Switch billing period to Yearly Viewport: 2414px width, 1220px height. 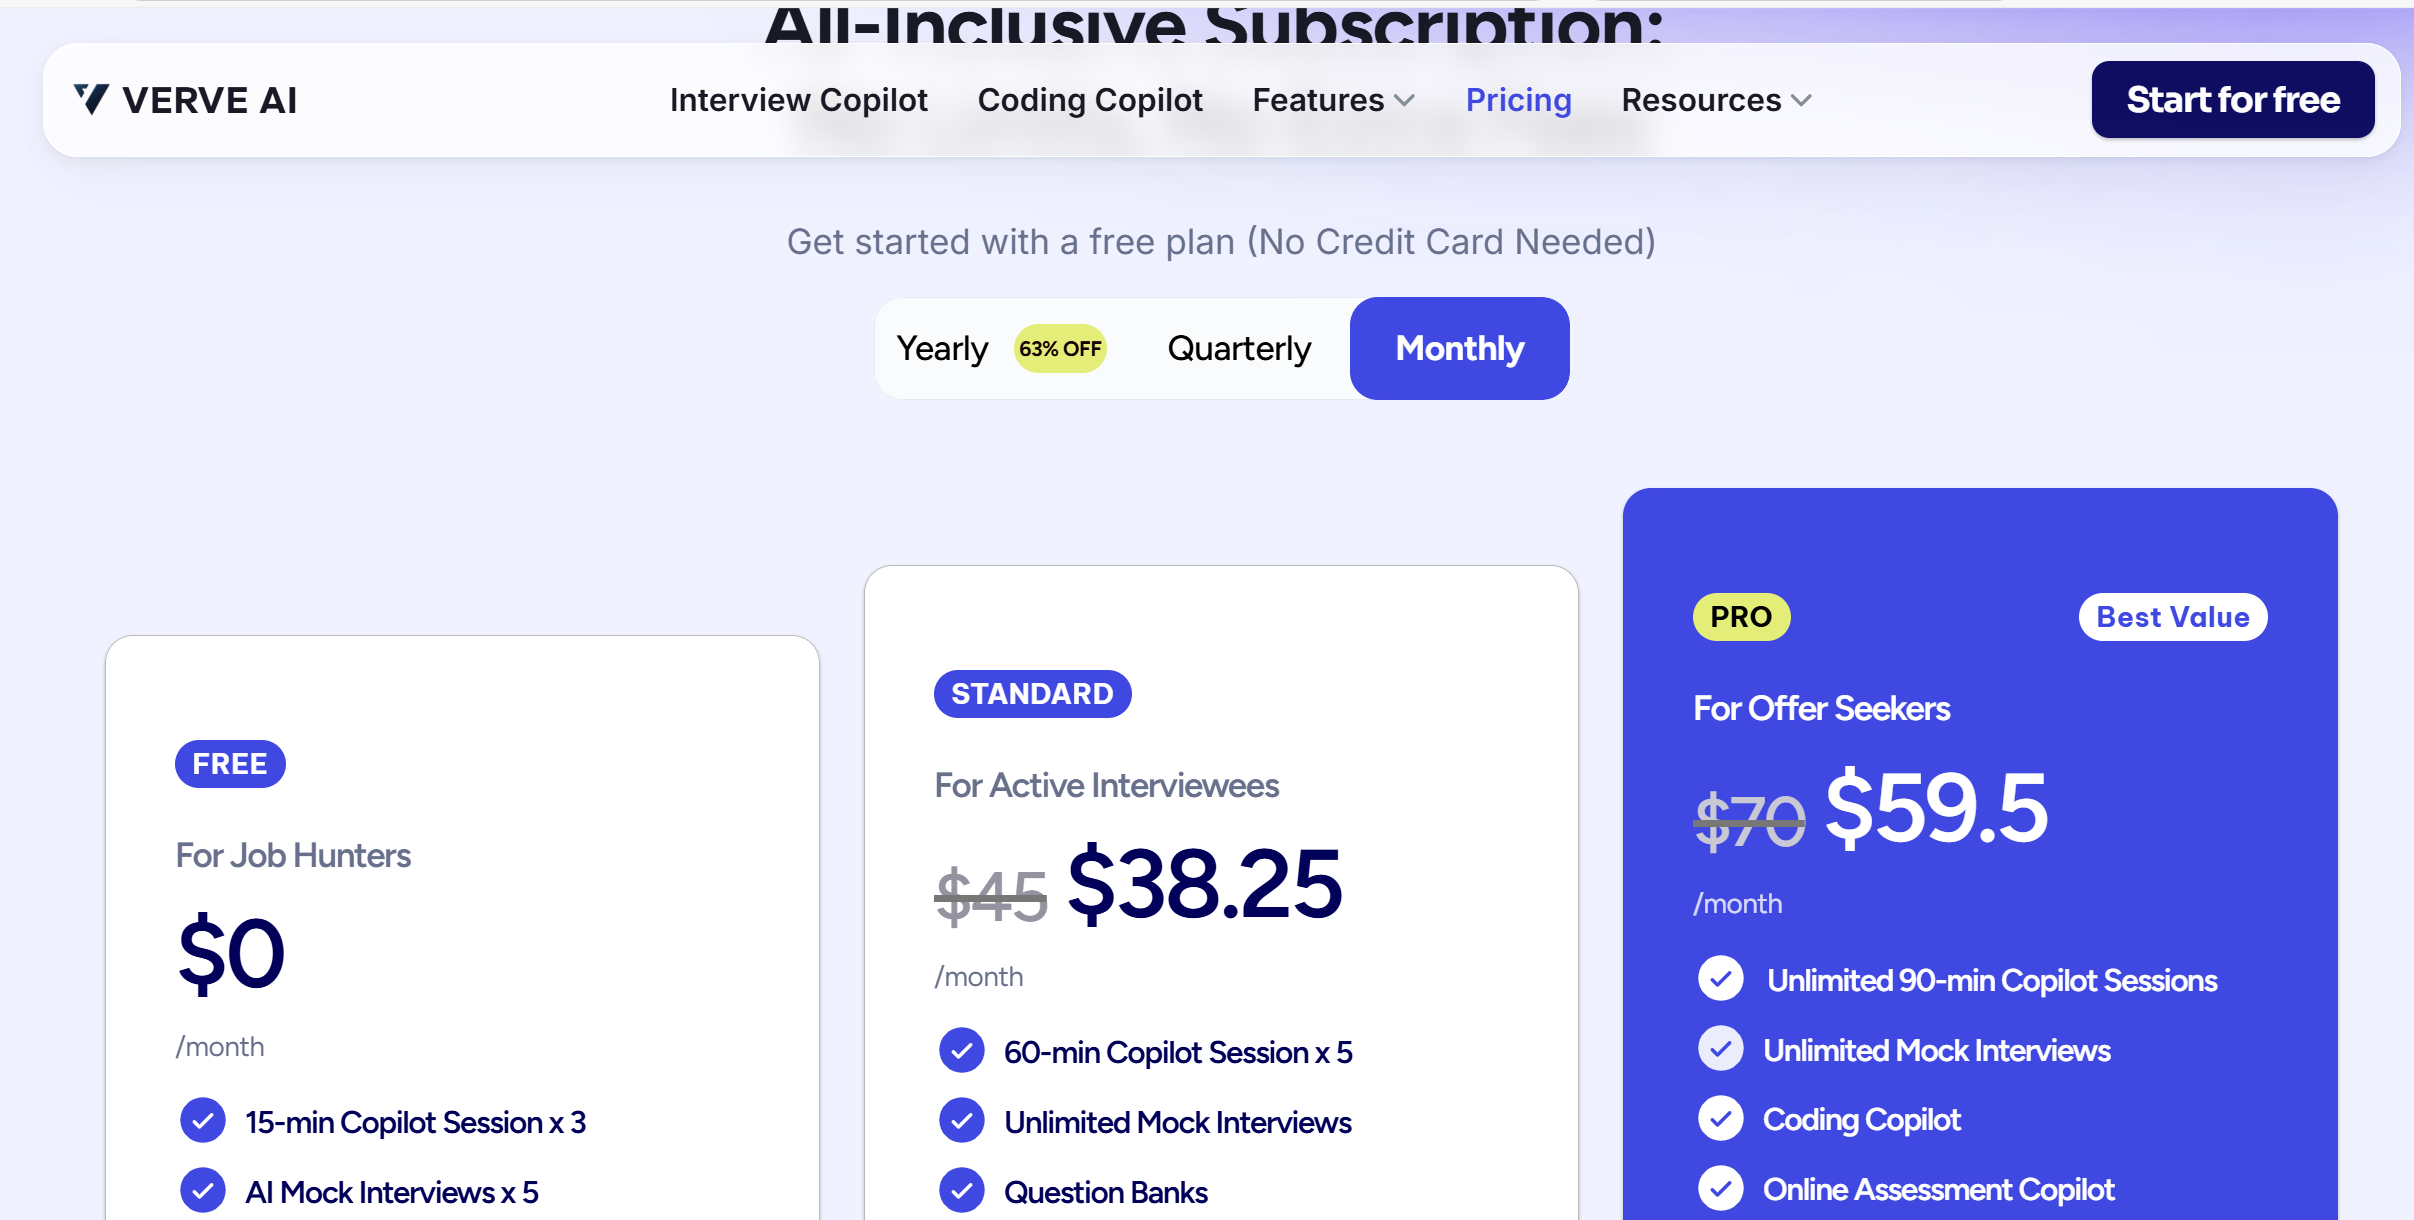pos(942,348)
